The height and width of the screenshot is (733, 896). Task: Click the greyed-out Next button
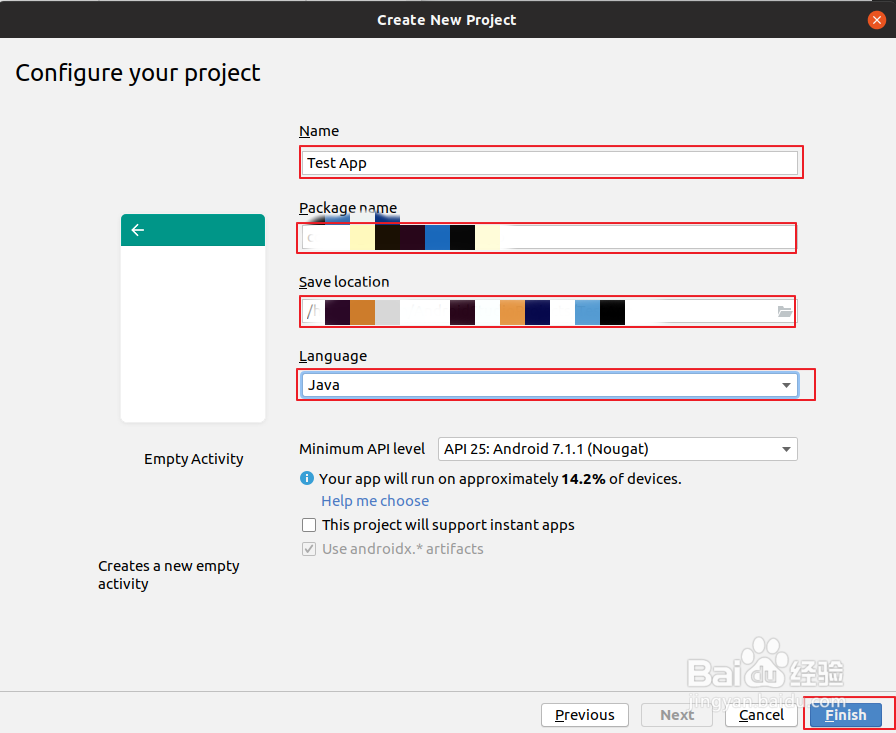[x=677, y=715]
